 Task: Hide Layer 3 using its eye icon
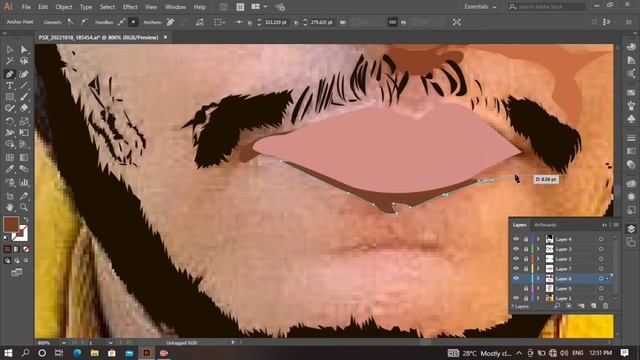click(x=516, y=249)
